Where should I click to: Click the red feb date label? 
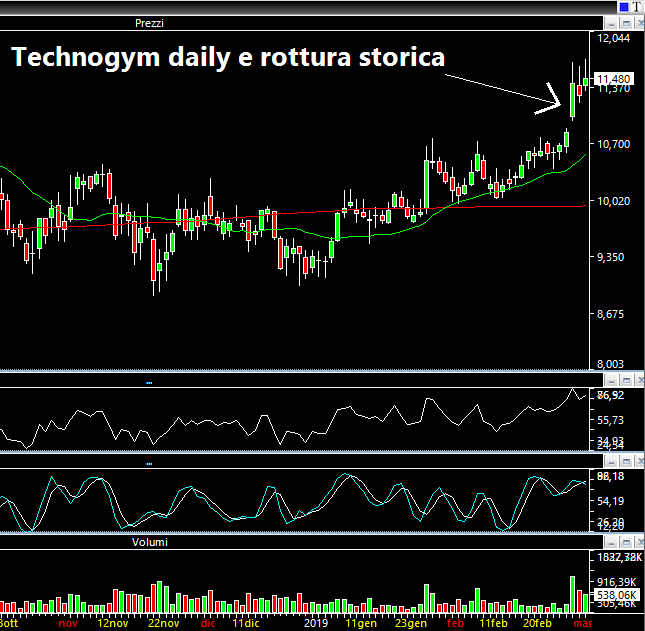pyautogui.click(x=455, y=623)
